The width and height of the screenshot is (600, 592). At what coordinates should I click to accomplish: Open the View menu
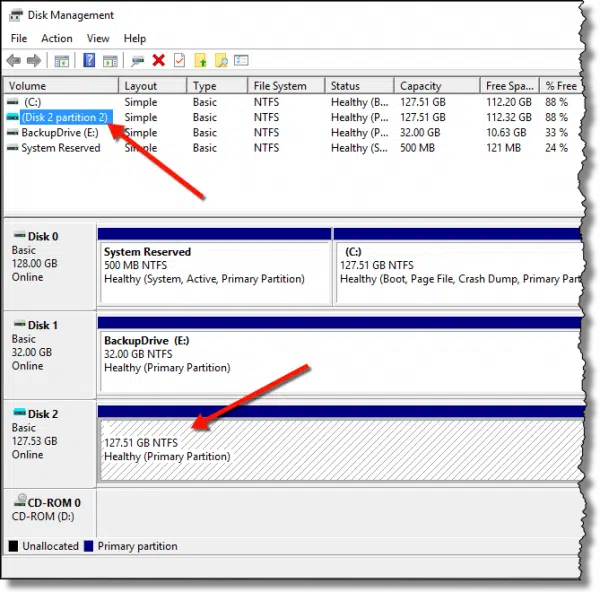98,38
